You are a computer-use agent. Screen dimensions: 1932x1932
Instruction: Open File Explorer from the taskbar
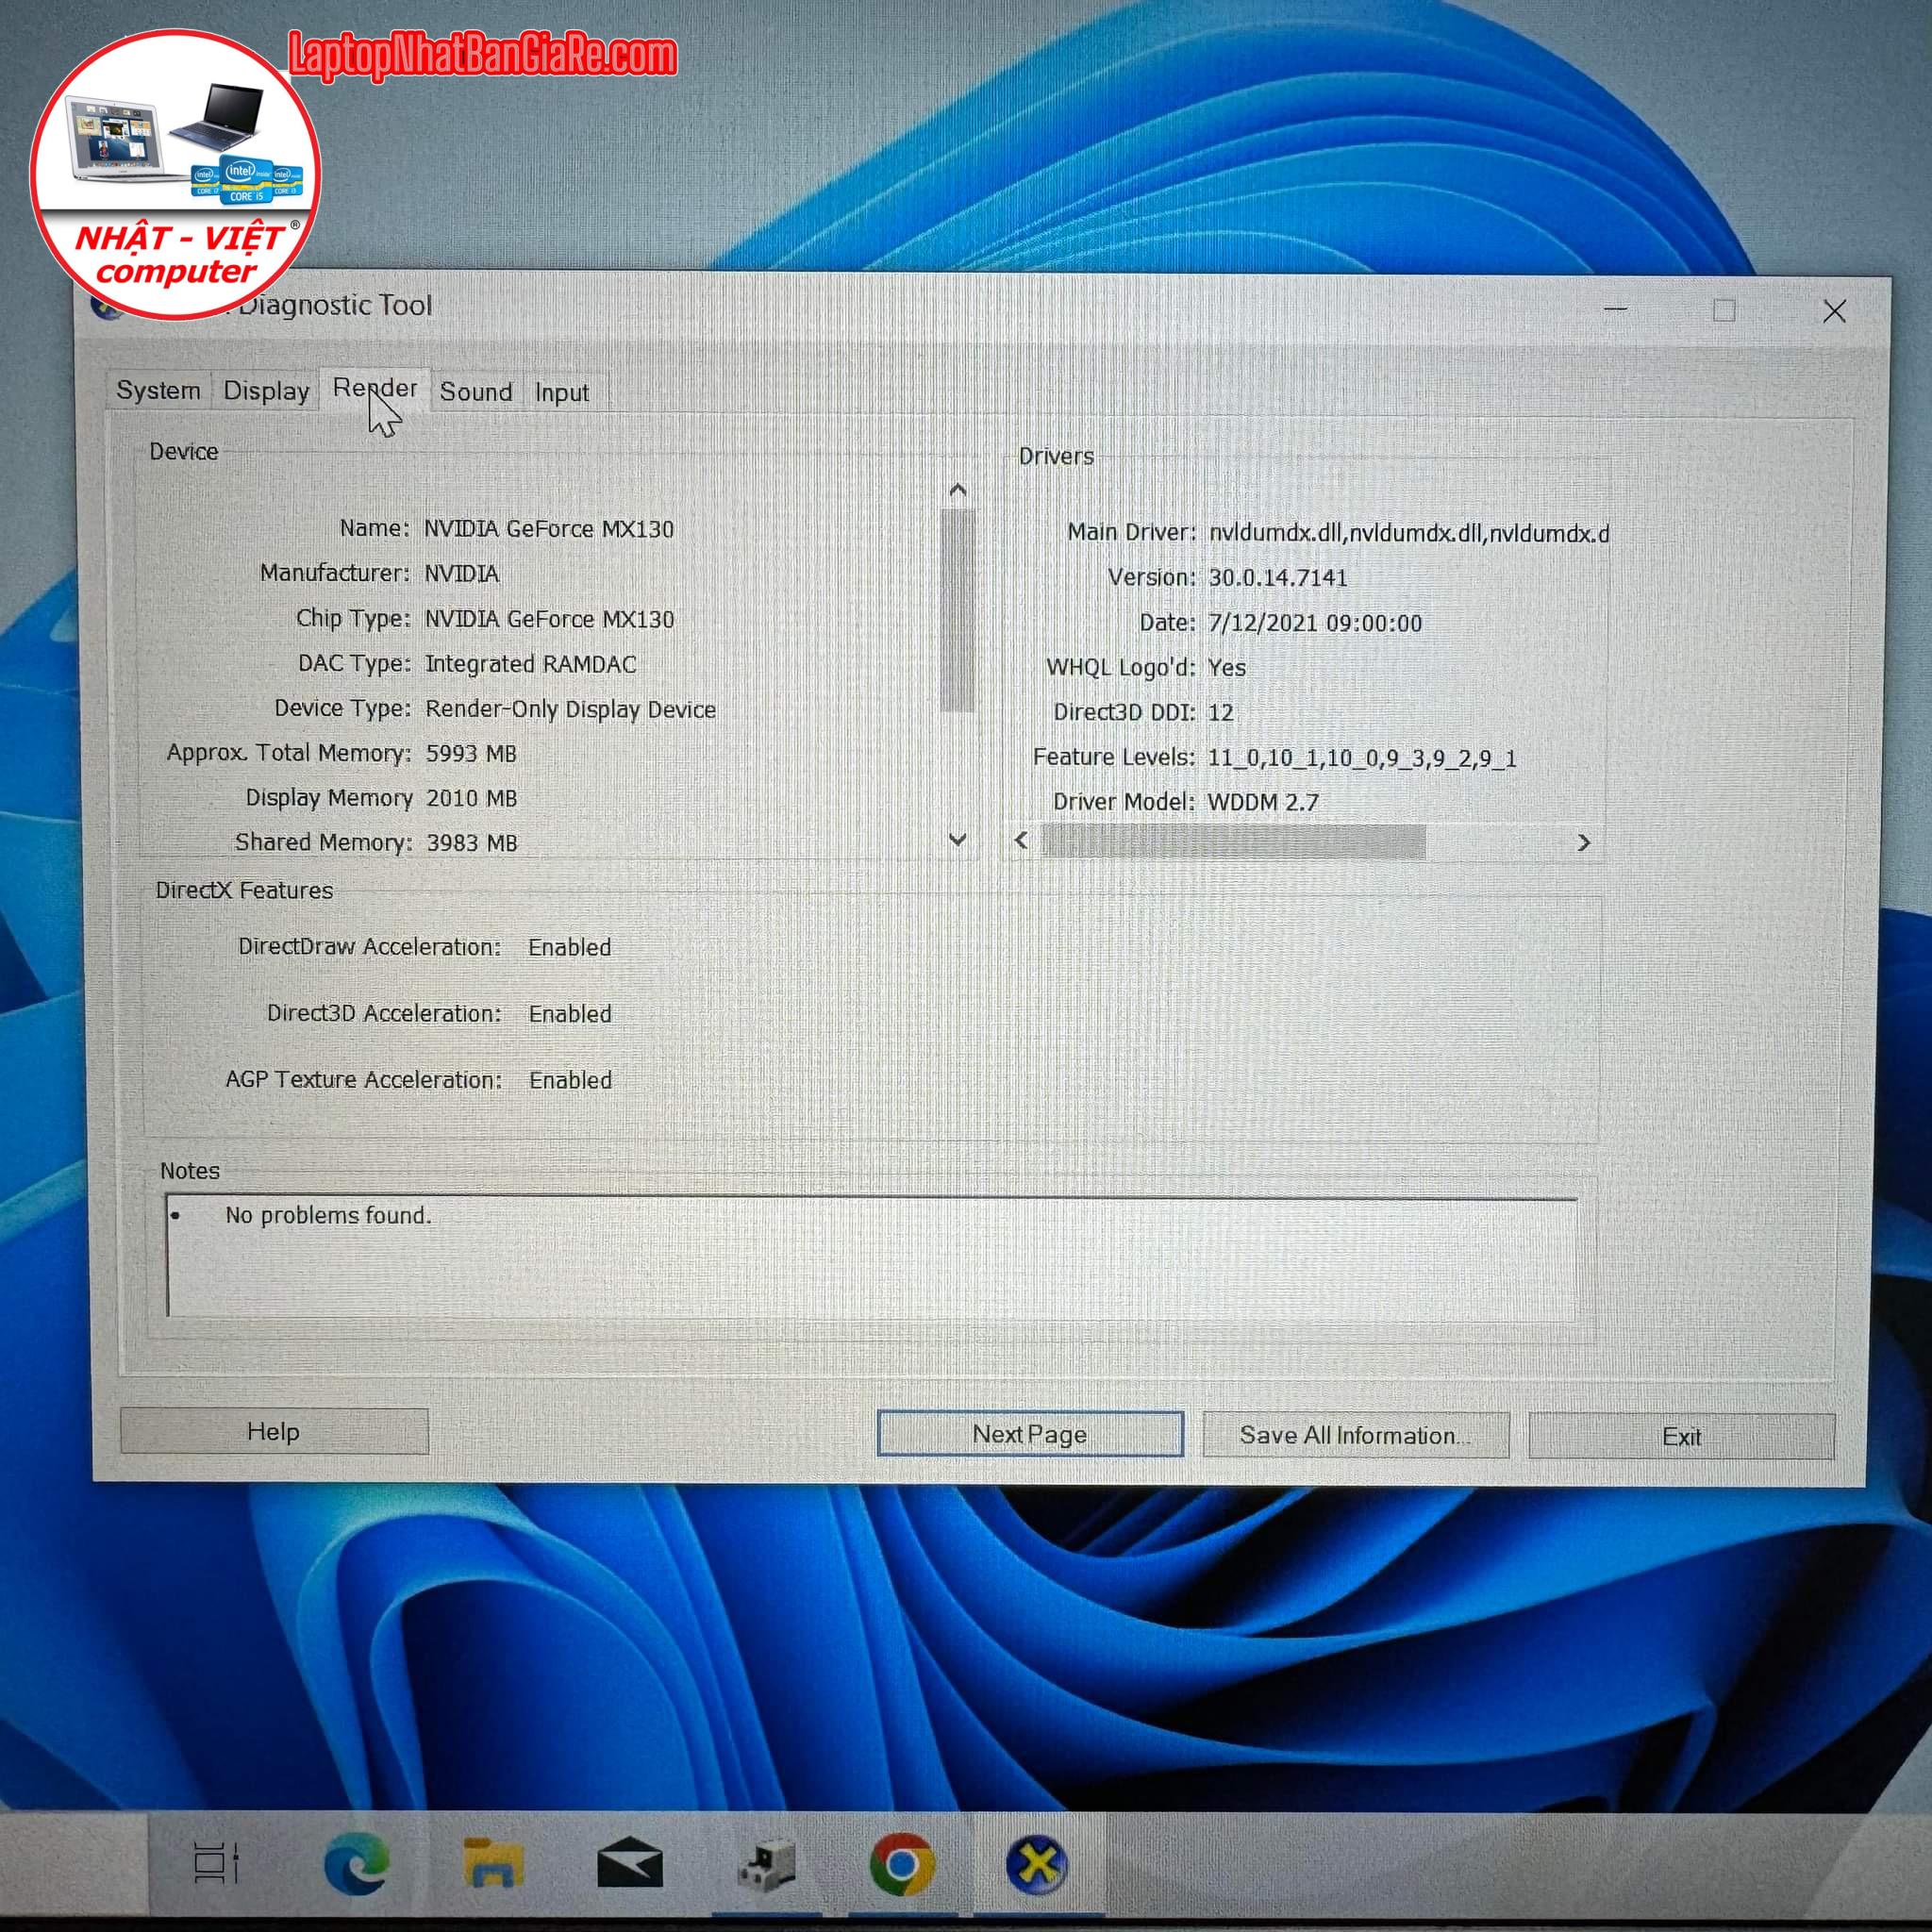click(493, 1864)
